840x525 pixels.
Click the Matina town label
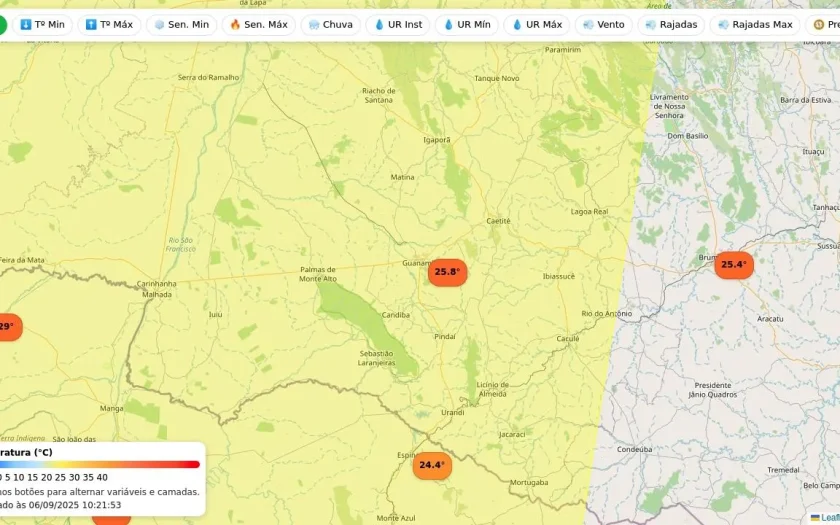click(402, 177)
